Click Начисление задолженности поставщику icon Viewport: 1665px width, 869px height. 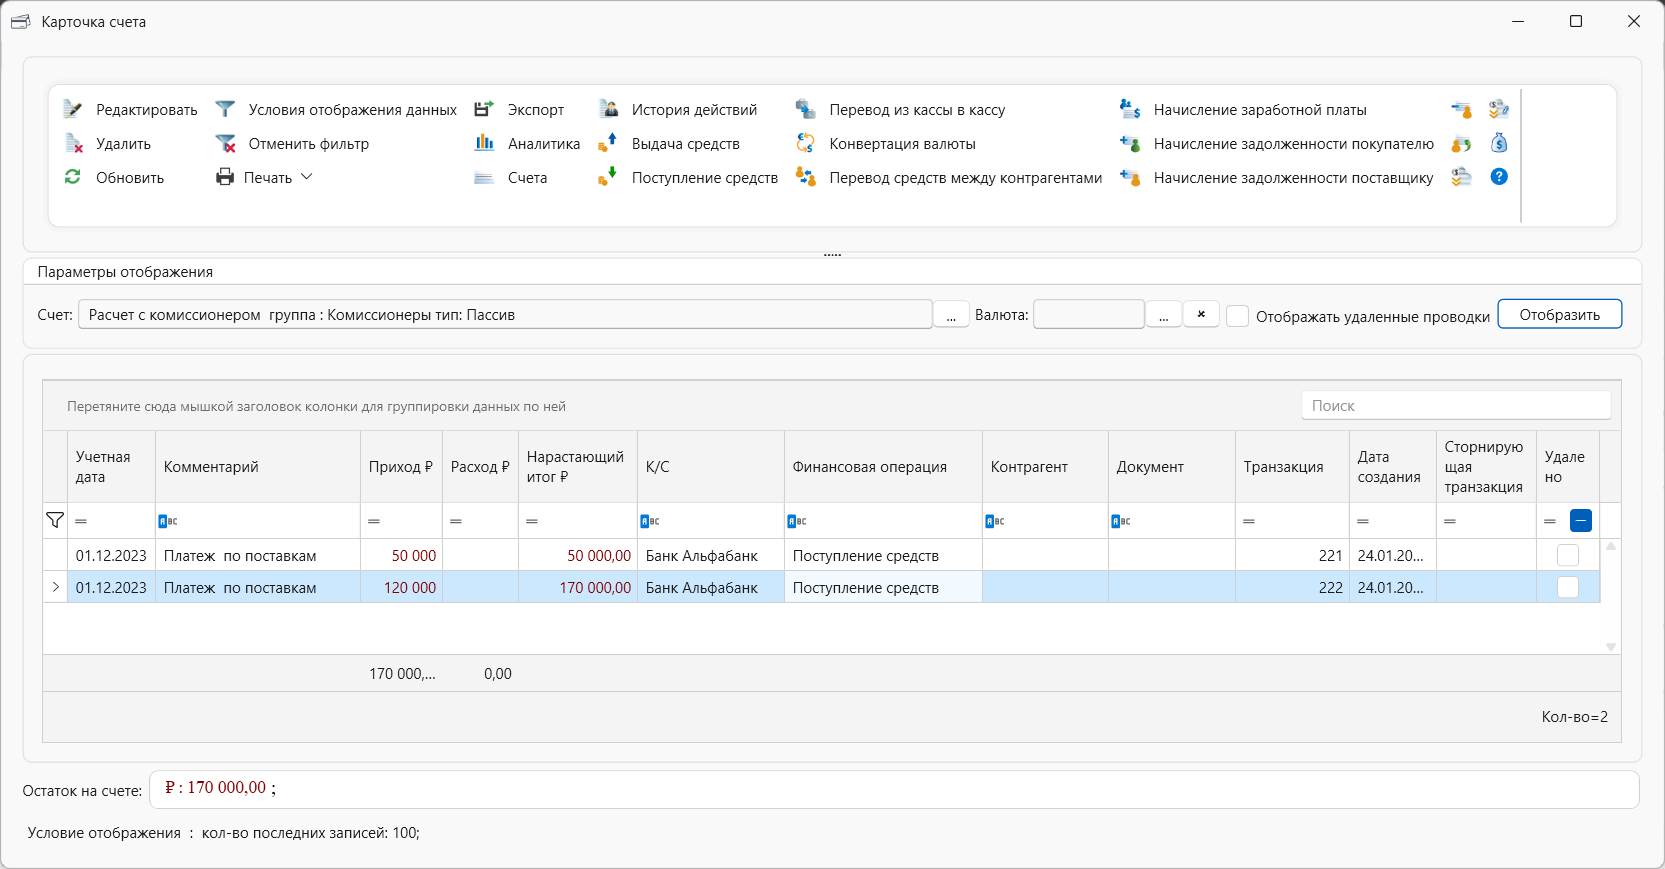click(x=1130, y=177)
